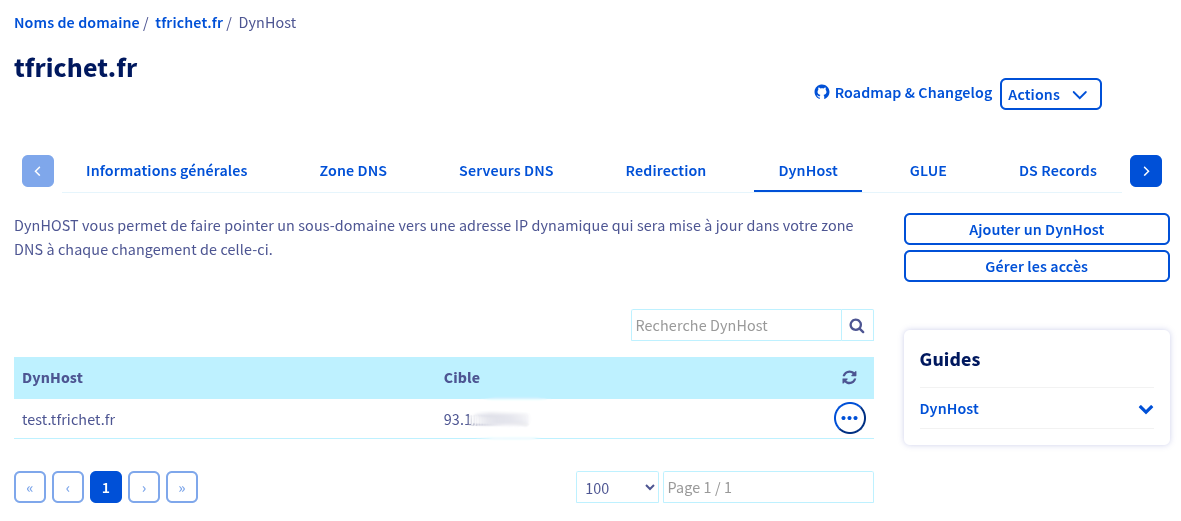
Task: Open the results-per-page 100 selector
Action: [617, 487]
